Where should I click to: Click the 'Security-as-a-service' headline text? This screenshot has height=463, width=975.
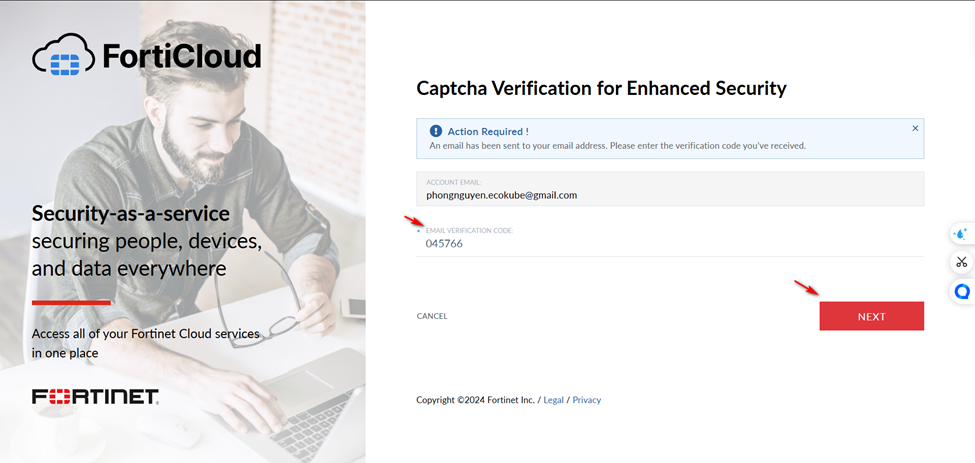tap(131, 214)
